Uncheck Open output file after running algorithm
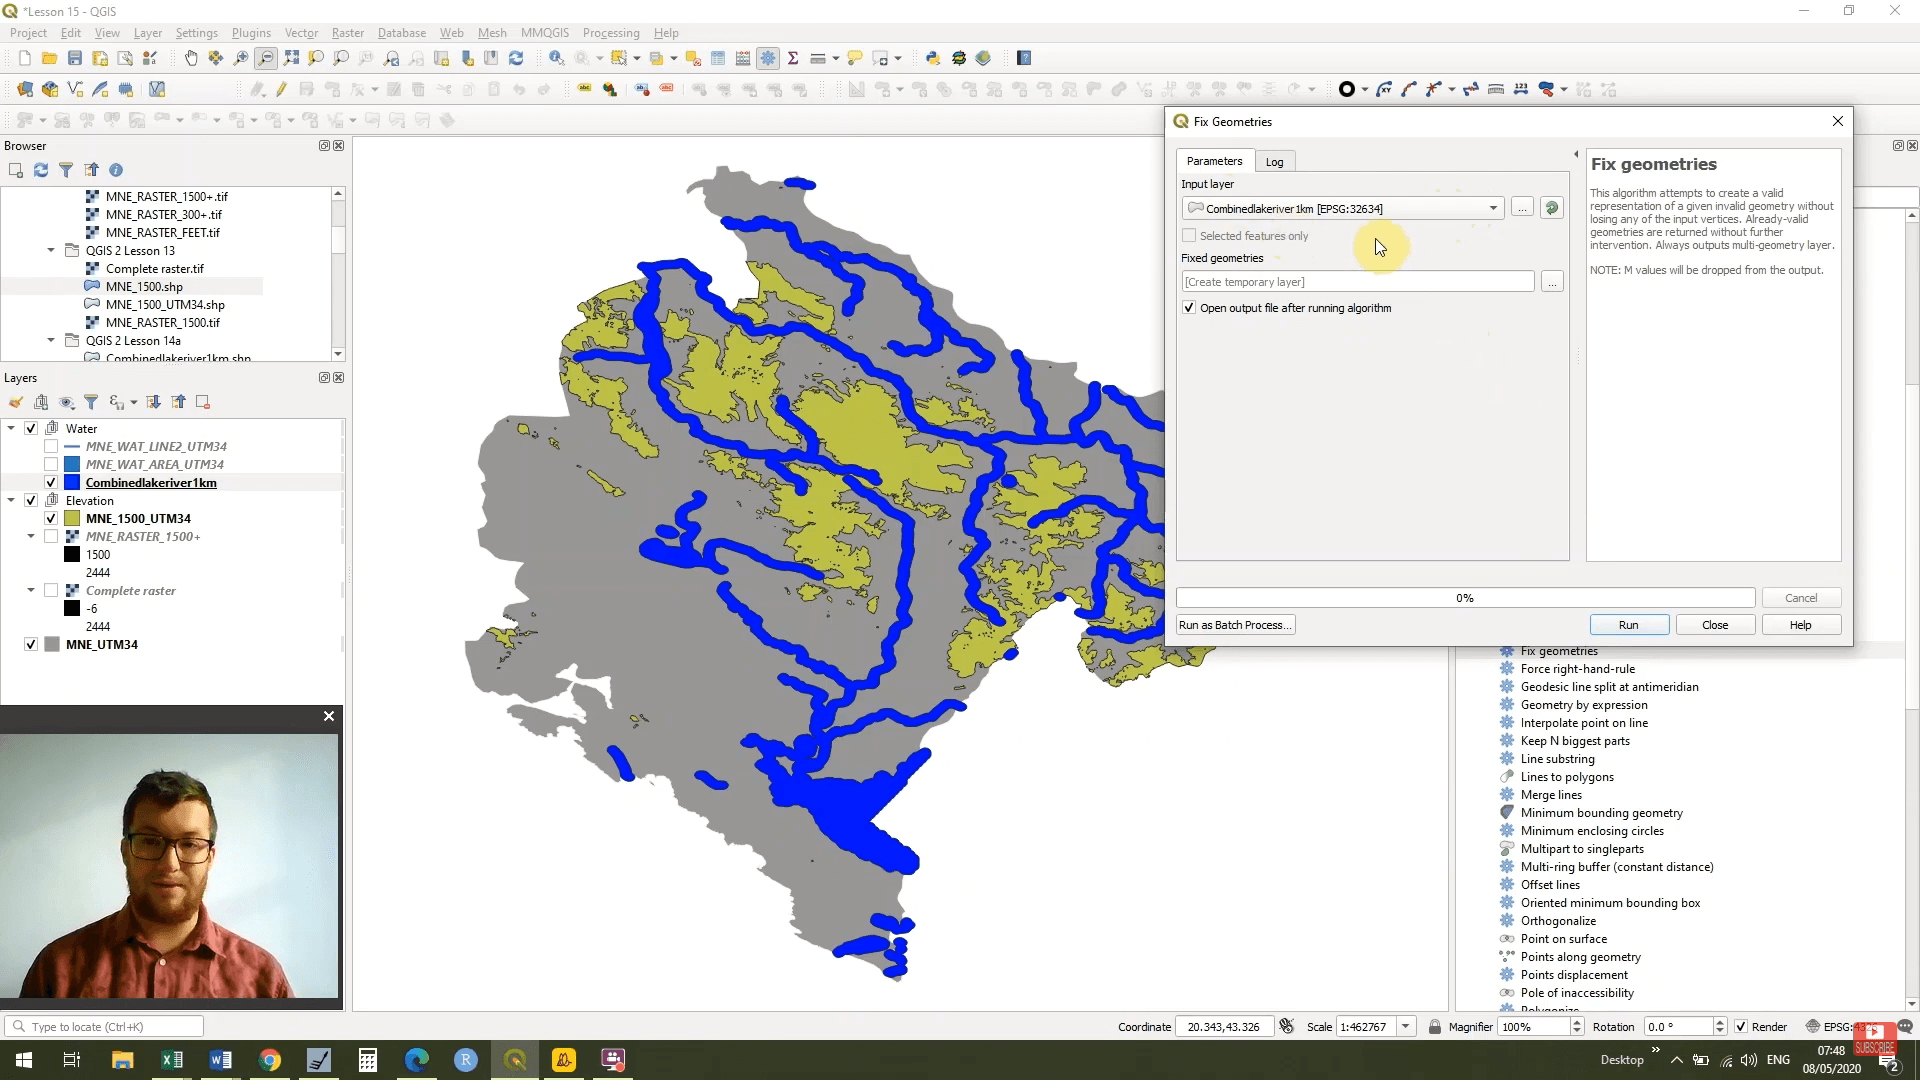Screen dimensions: 1920x1080 (1189, 308)
